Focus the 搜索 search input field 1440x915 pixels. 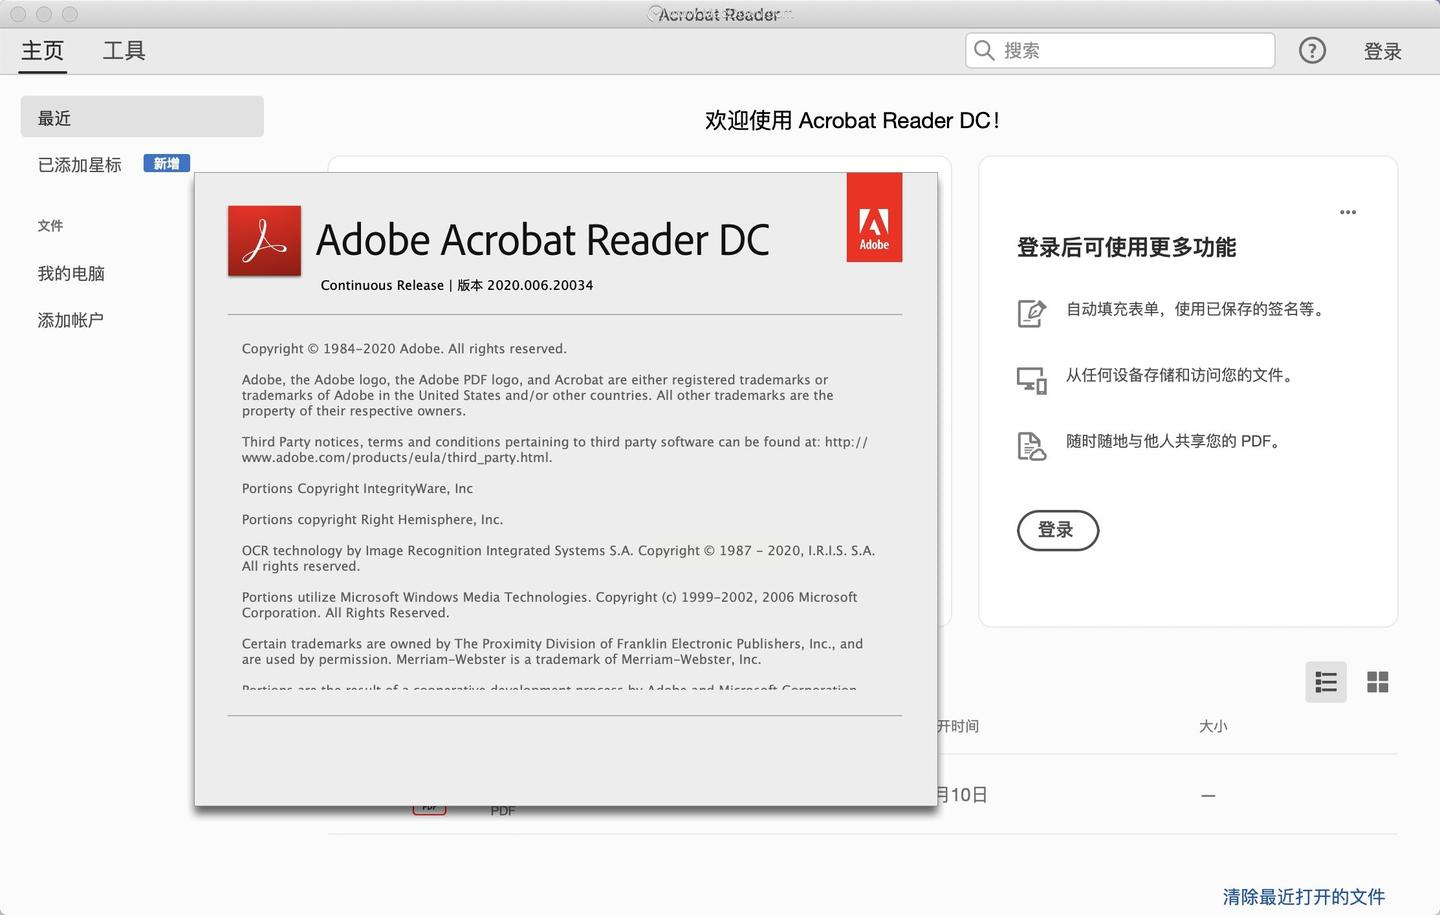tap(1120, 50)
